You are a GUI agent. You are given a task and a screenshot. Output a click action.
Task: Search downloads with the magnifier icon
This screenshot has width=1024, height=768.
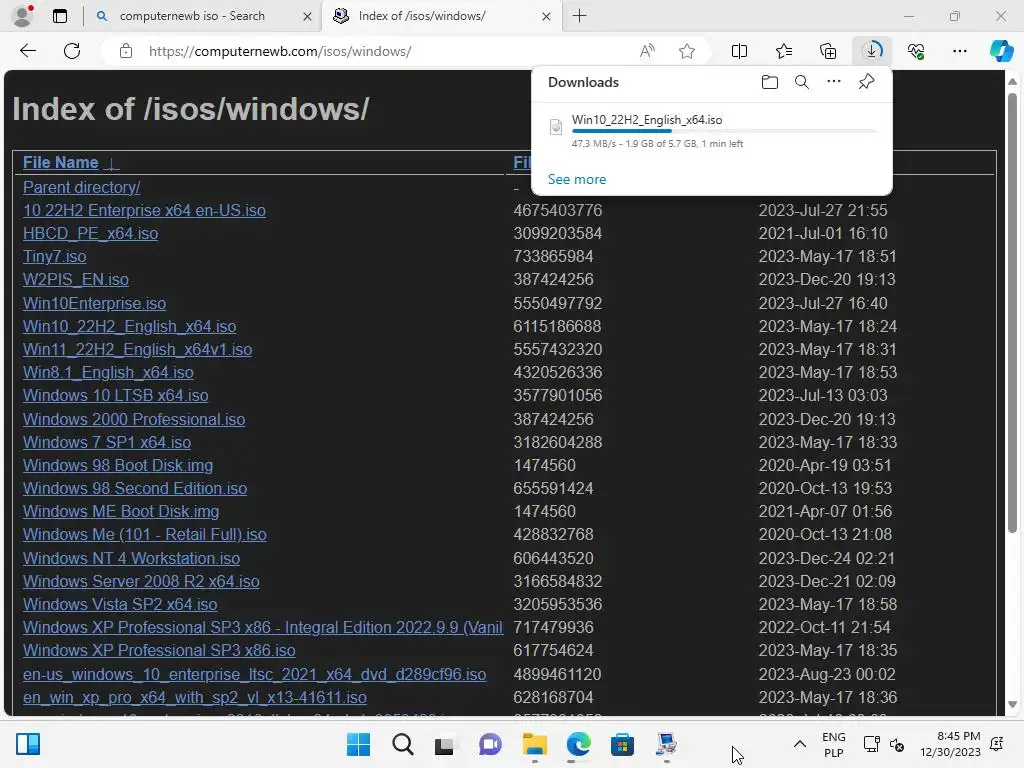click(802, 82)
